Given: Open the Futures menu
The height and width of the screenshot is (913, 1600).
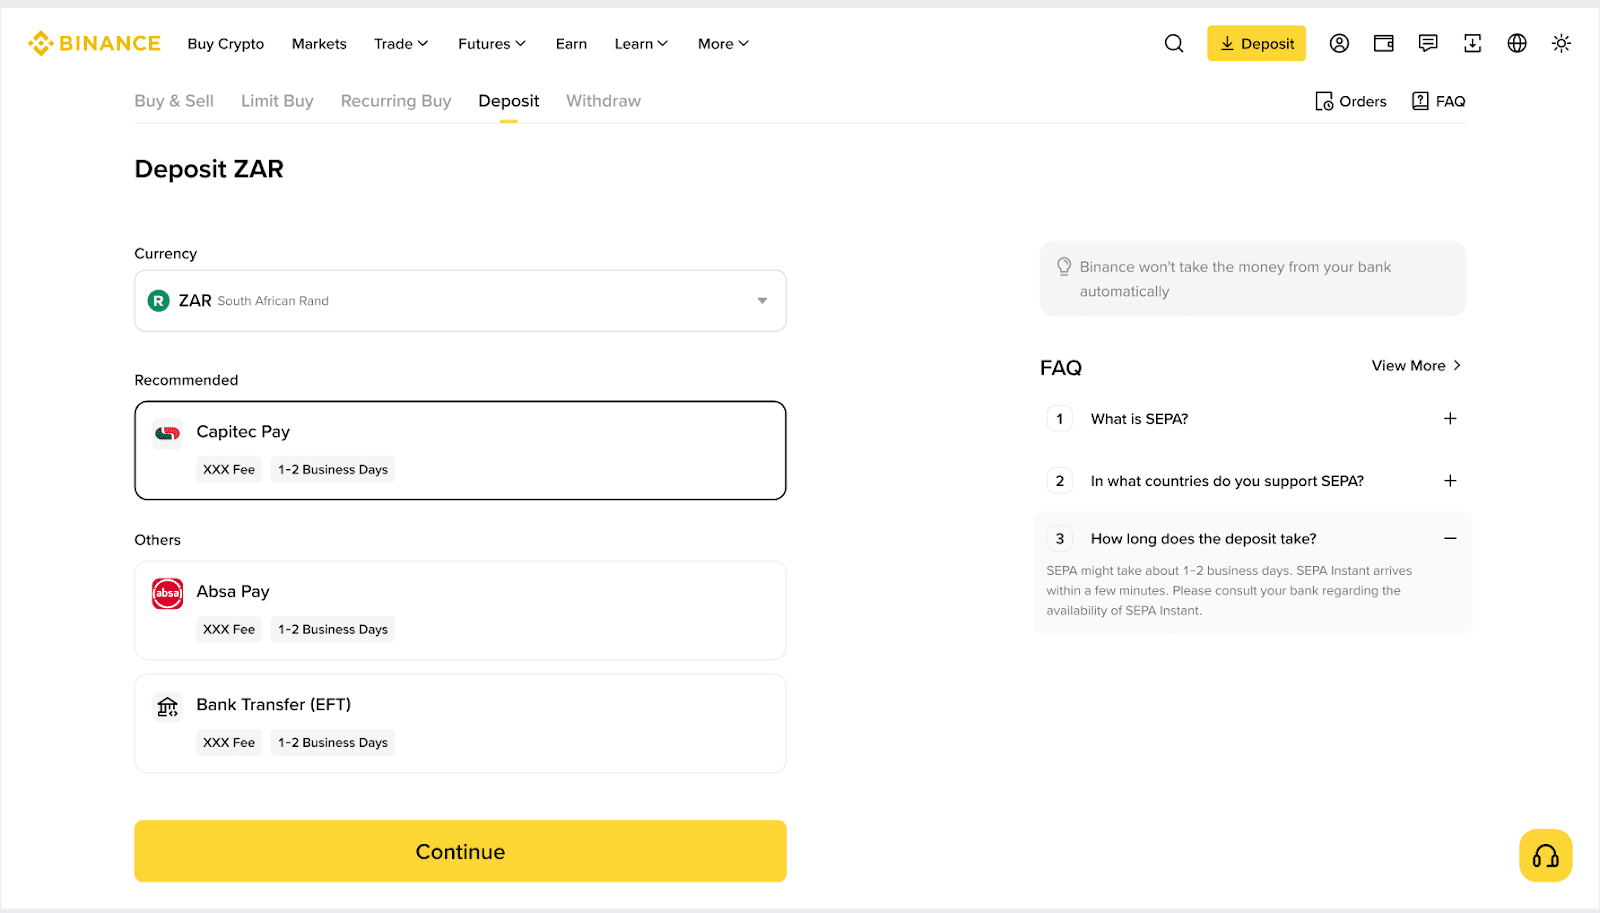Looking at the screenshot, I should tap(491, 44).
